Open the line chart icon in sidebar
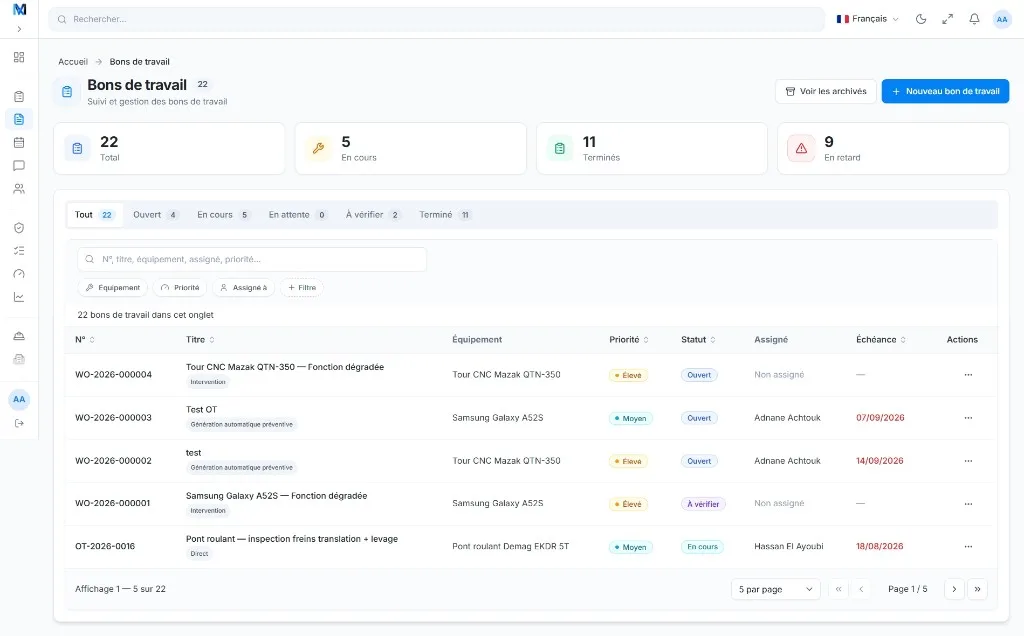Viewport: 1024px width, 636px height. pos(19,297)
